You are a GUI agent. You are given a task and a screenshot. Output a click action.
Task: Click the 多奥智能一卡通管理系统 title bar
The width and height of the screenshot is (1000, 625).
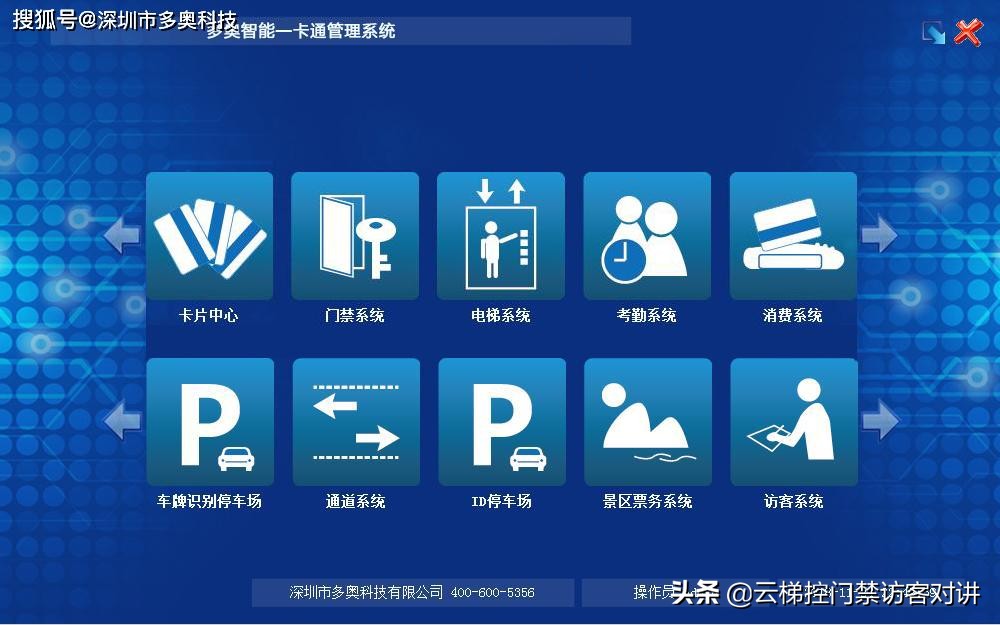click(x=300, y=31)
